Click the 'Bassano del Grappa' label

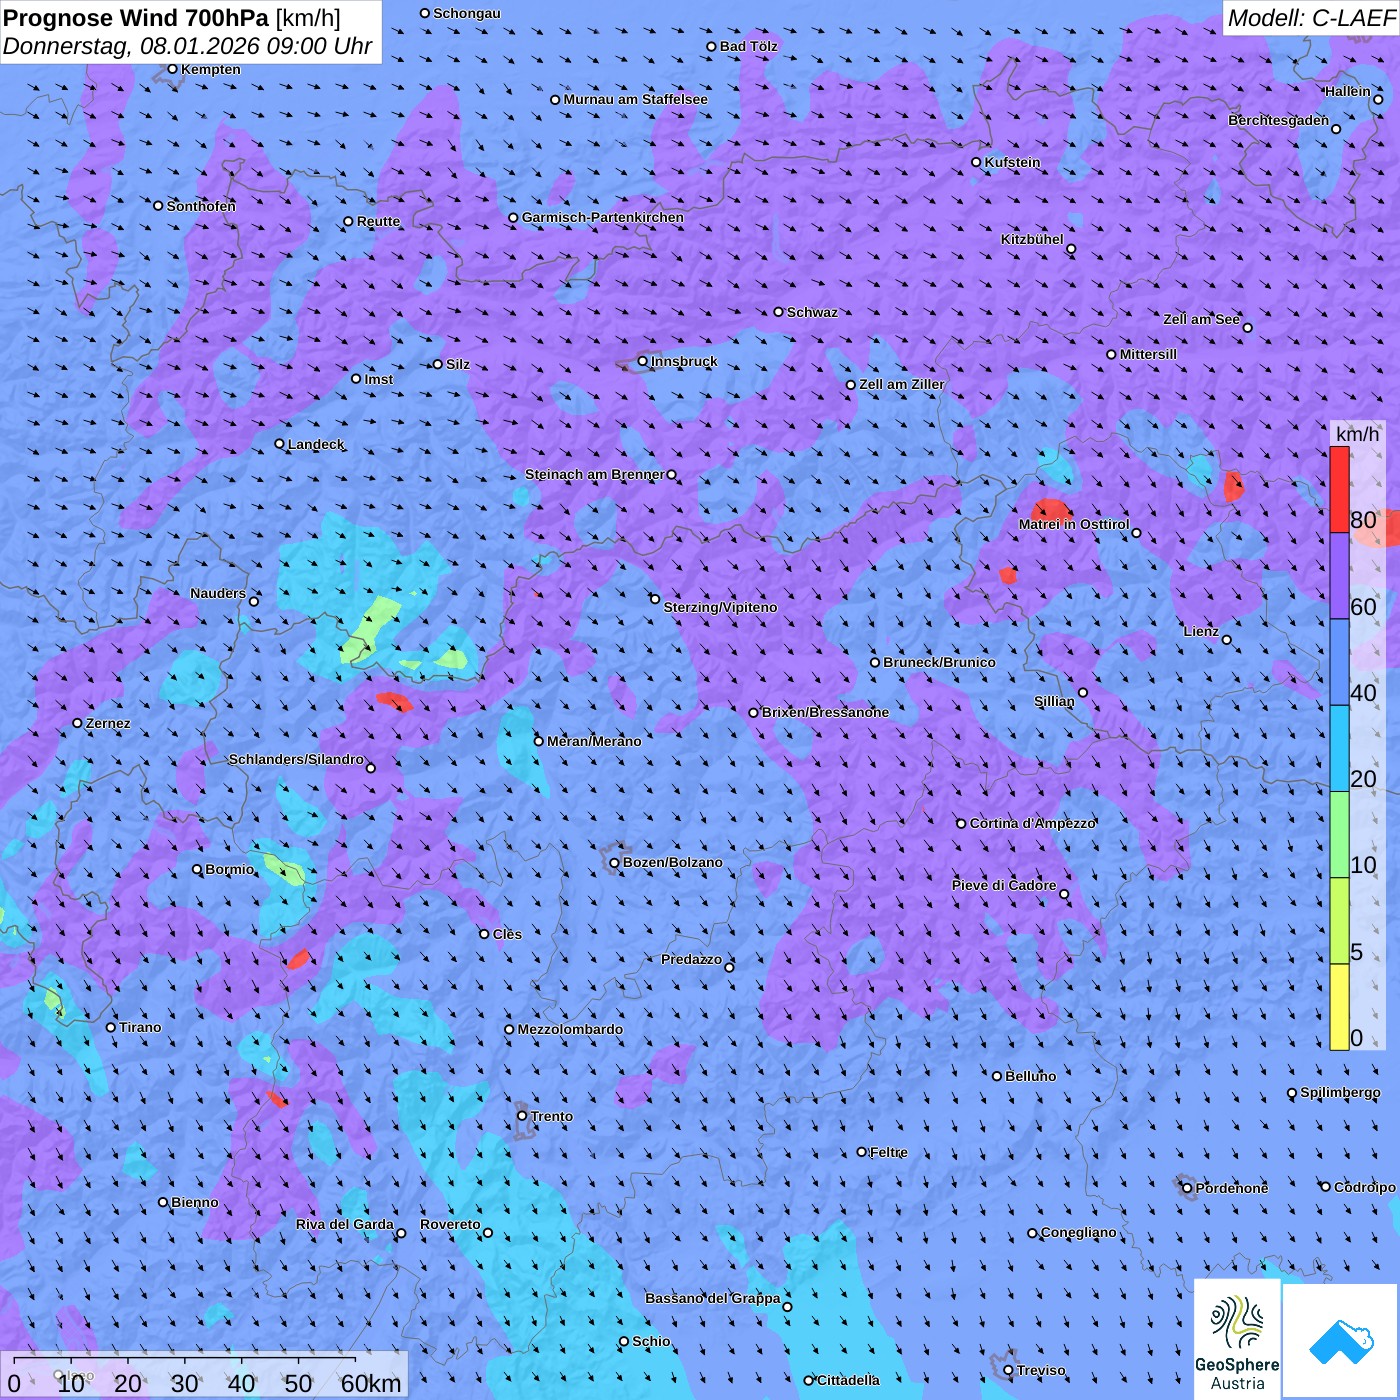(x=713, y=1298)
